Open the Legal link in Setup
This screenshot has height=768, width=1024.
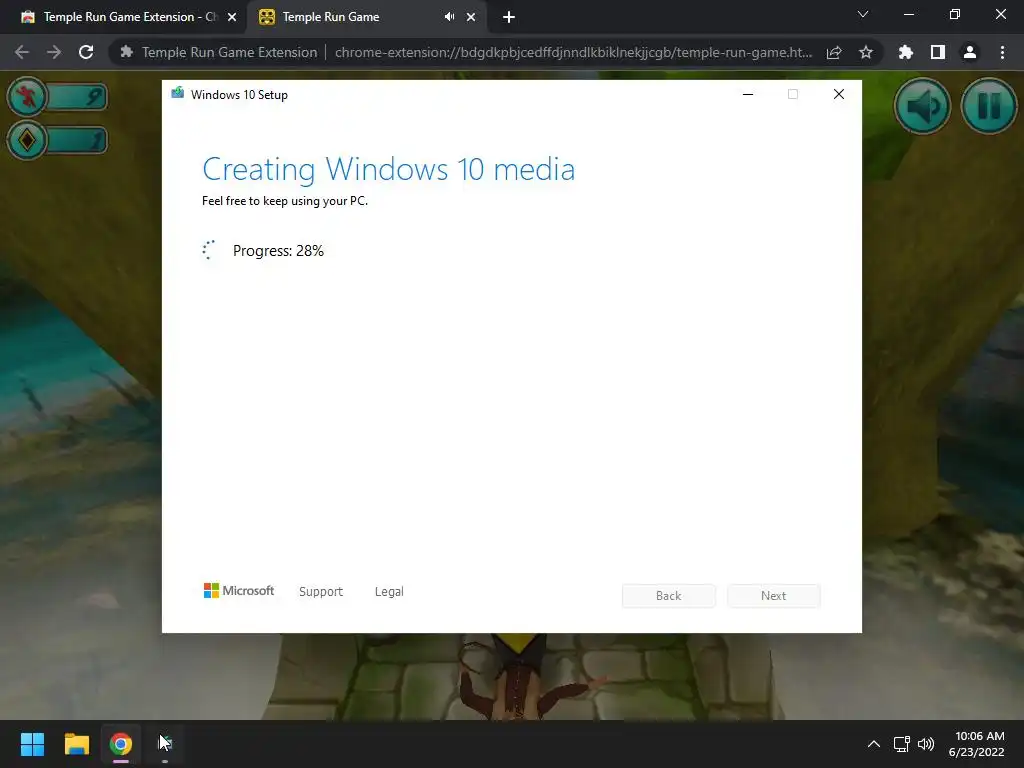click(389, 592)
